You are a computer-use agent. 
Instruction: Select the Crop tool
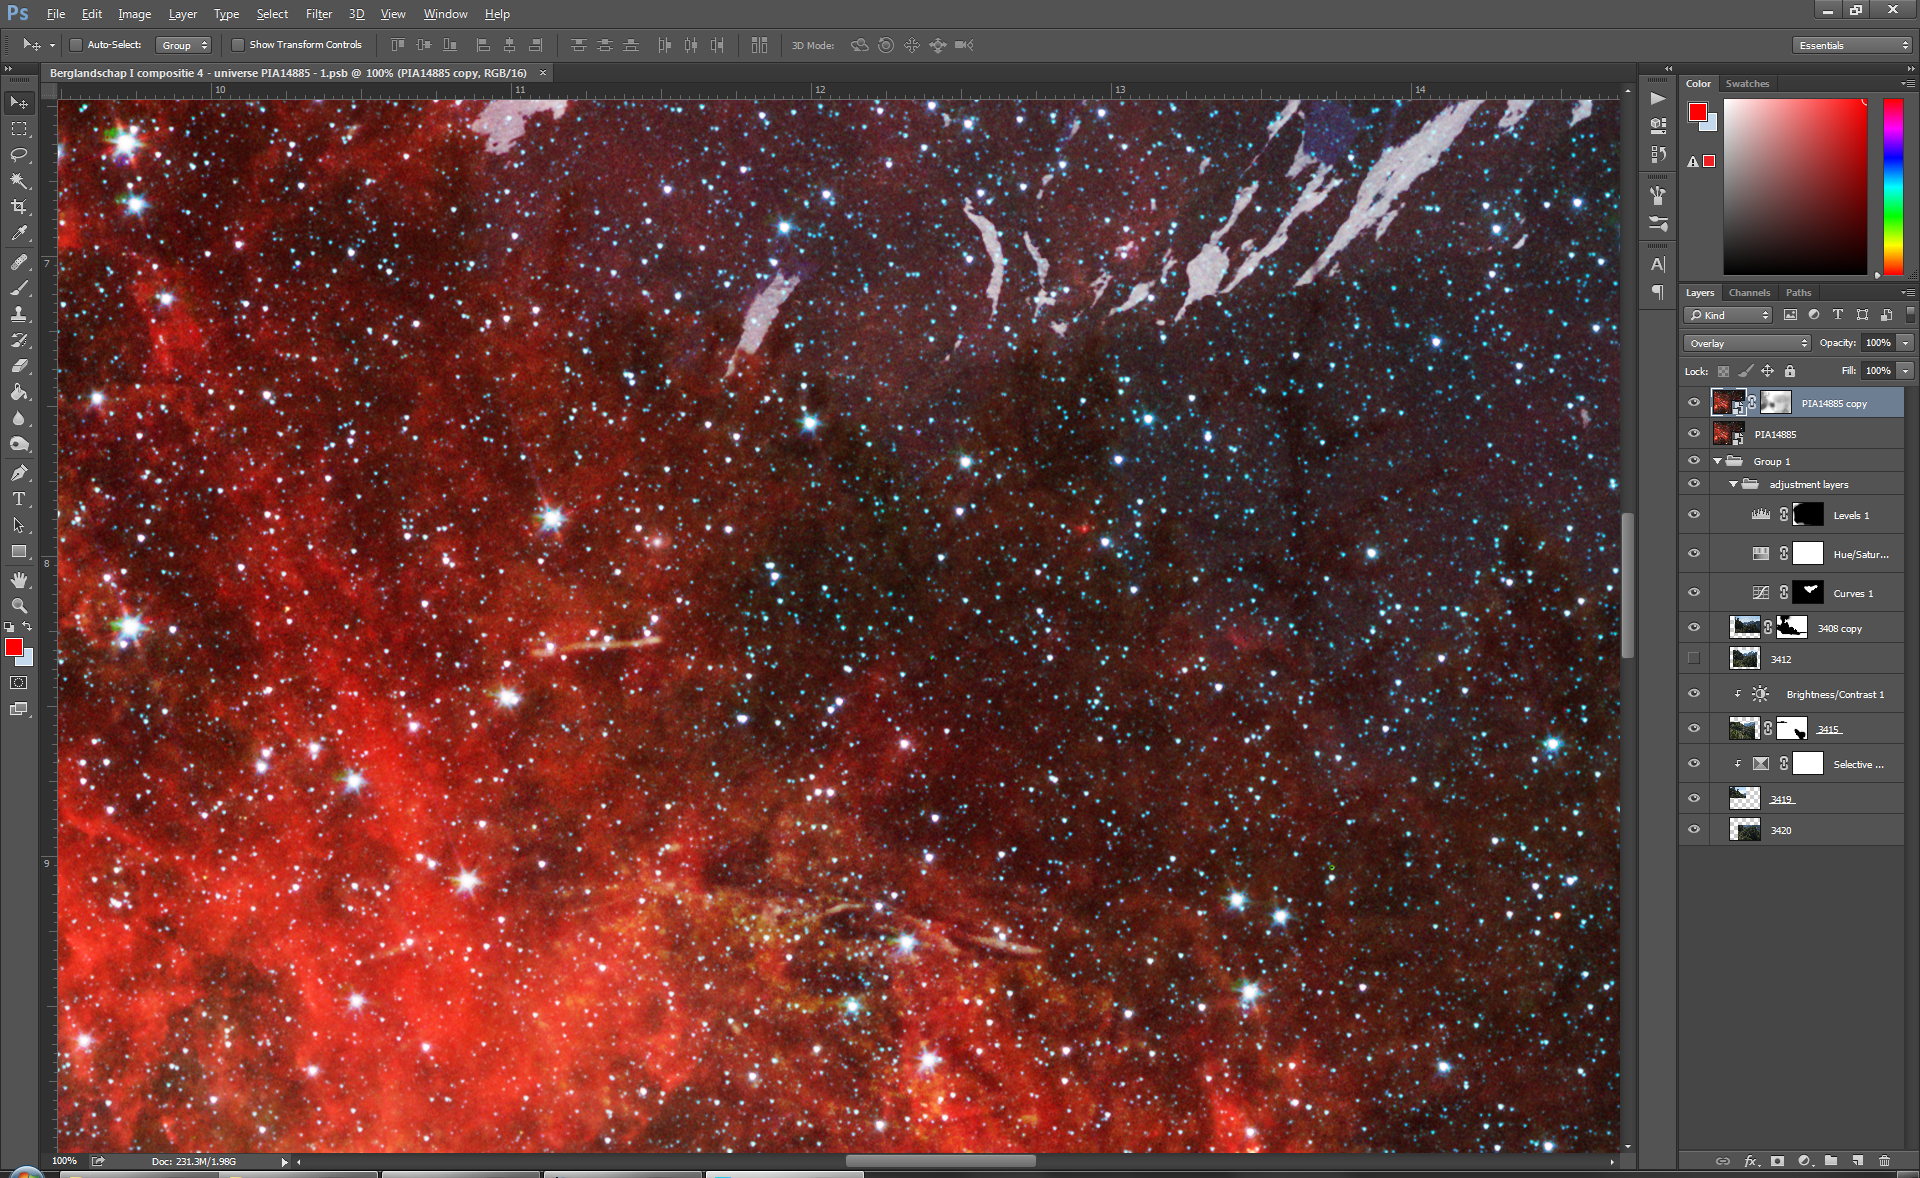tap(19, 207)
